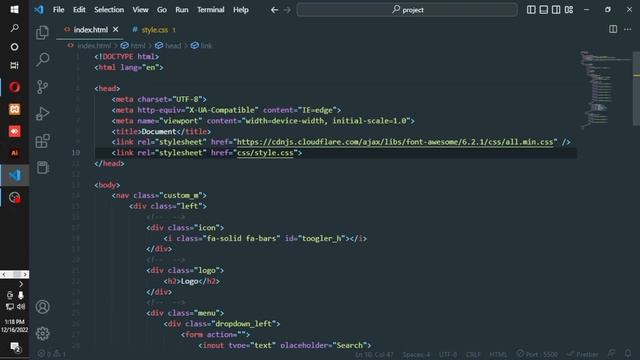Show hidden tray icons chevron
This screenshot has height=360, width=640.
point(21,284)
